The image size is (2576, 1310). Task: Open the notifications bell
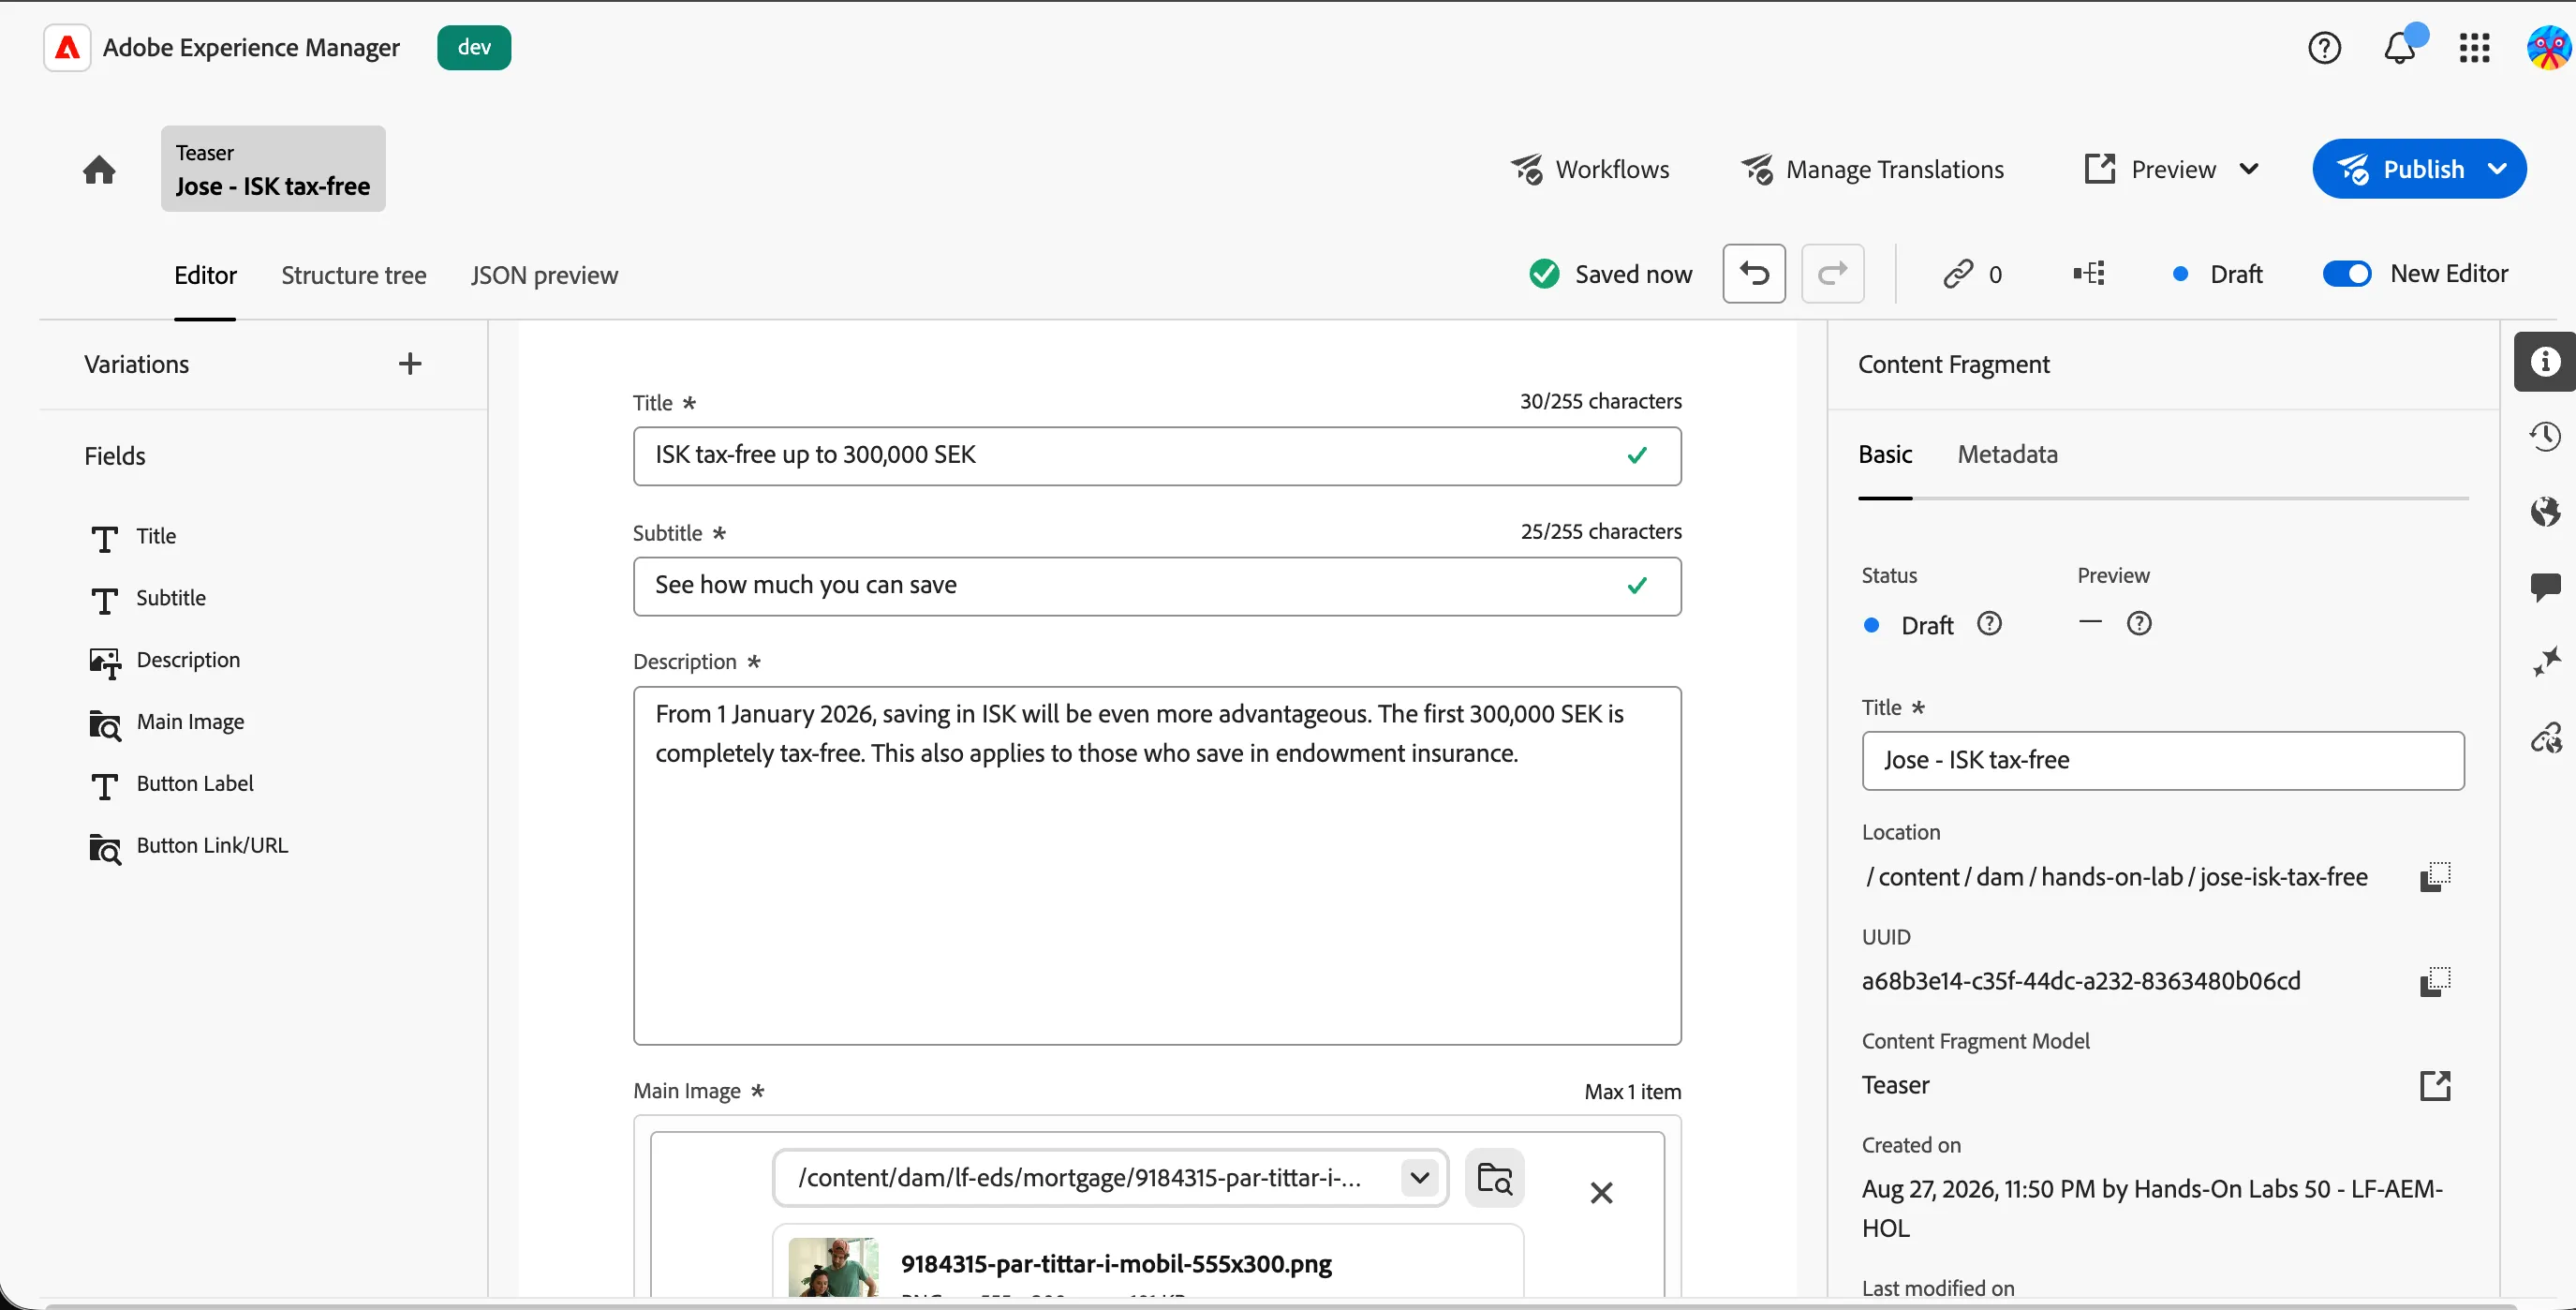coord(2401,47)
